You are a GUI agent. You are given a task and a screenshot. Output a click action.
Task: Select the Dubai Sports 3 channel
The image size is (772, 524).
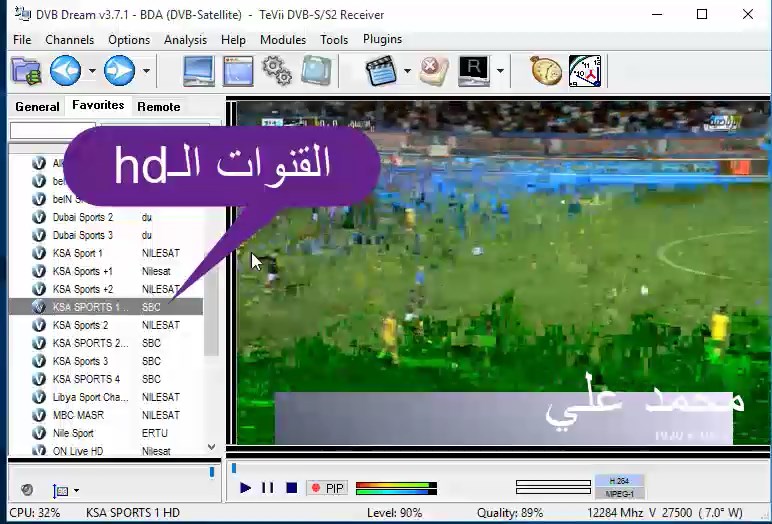[x=106, y=235]
